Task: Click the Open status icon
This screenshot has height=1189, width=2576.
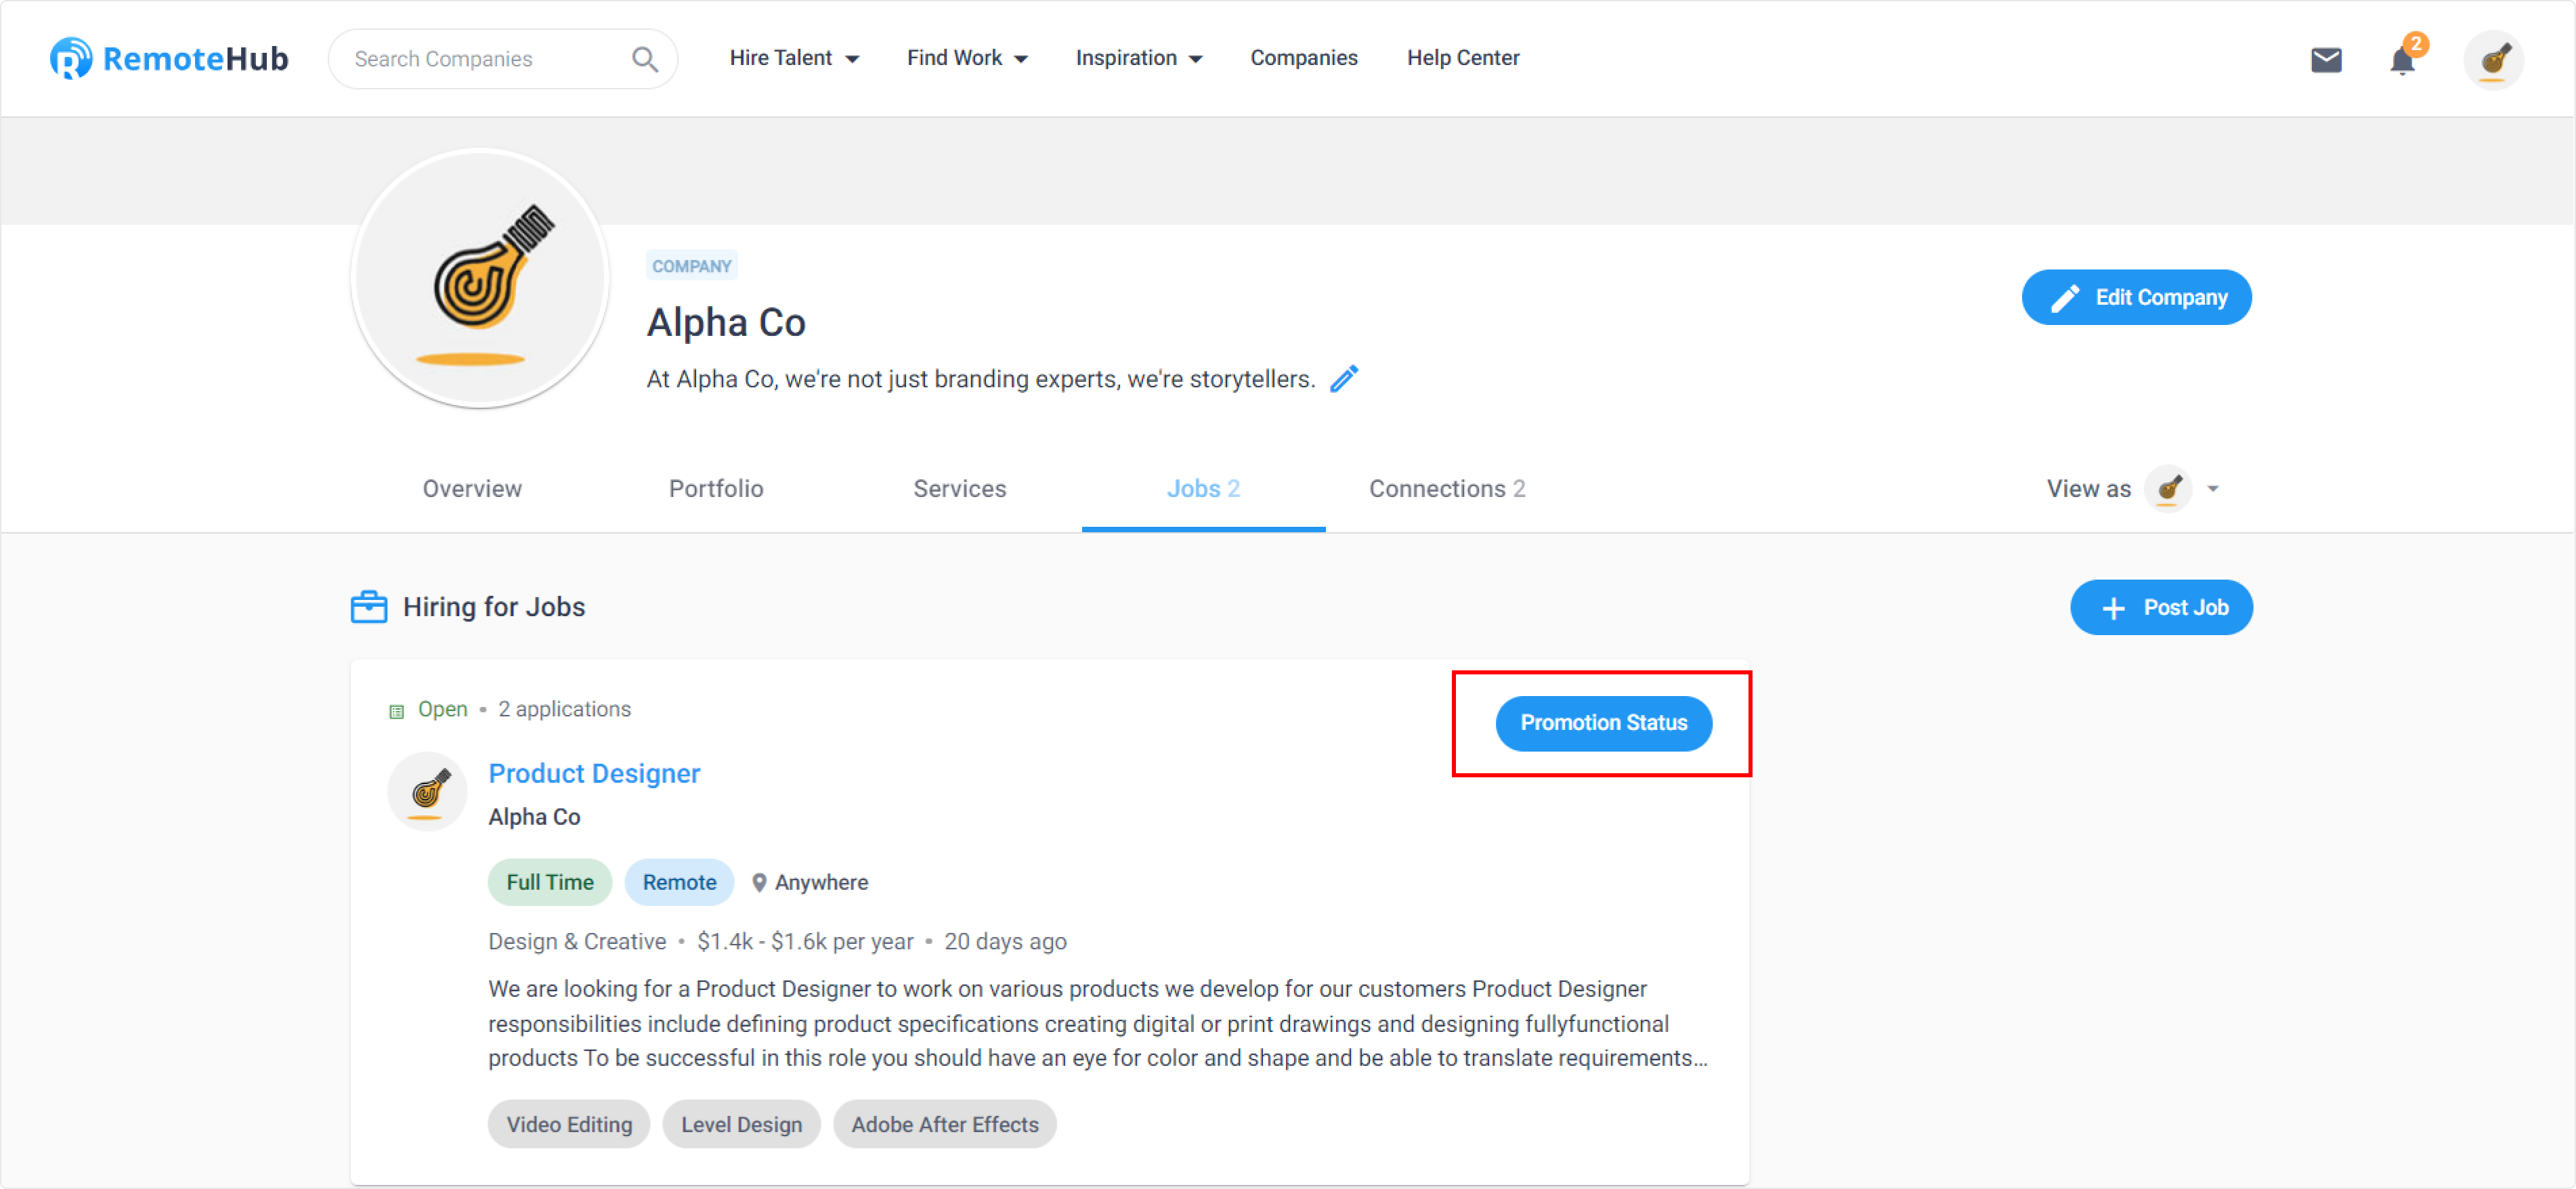Action: [396, 711]
